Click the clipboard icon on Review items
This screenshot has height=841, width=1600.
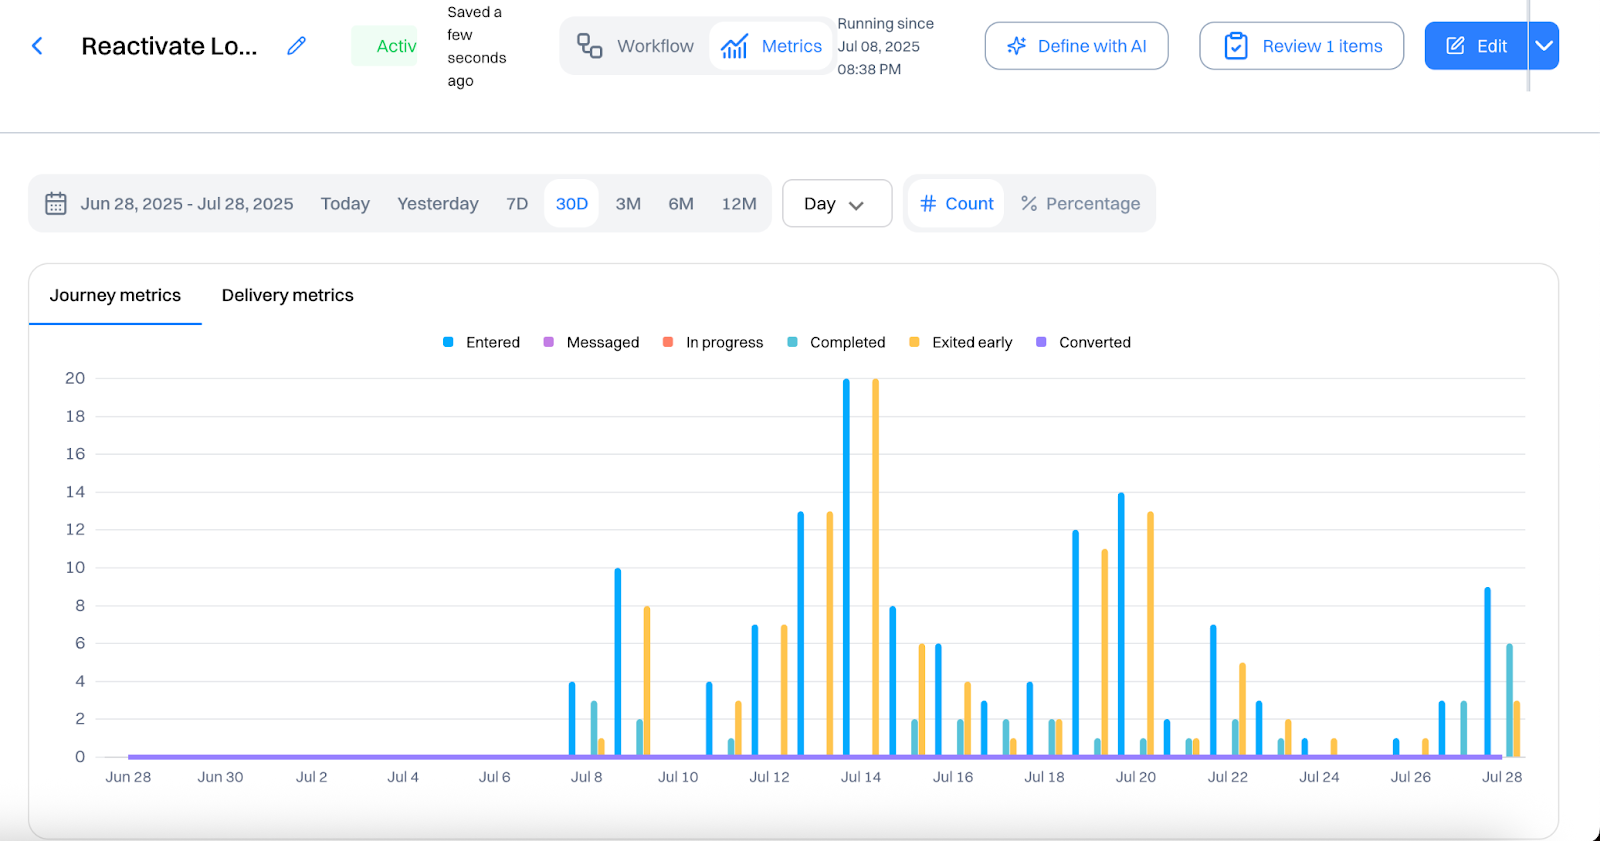point(1236,46)
